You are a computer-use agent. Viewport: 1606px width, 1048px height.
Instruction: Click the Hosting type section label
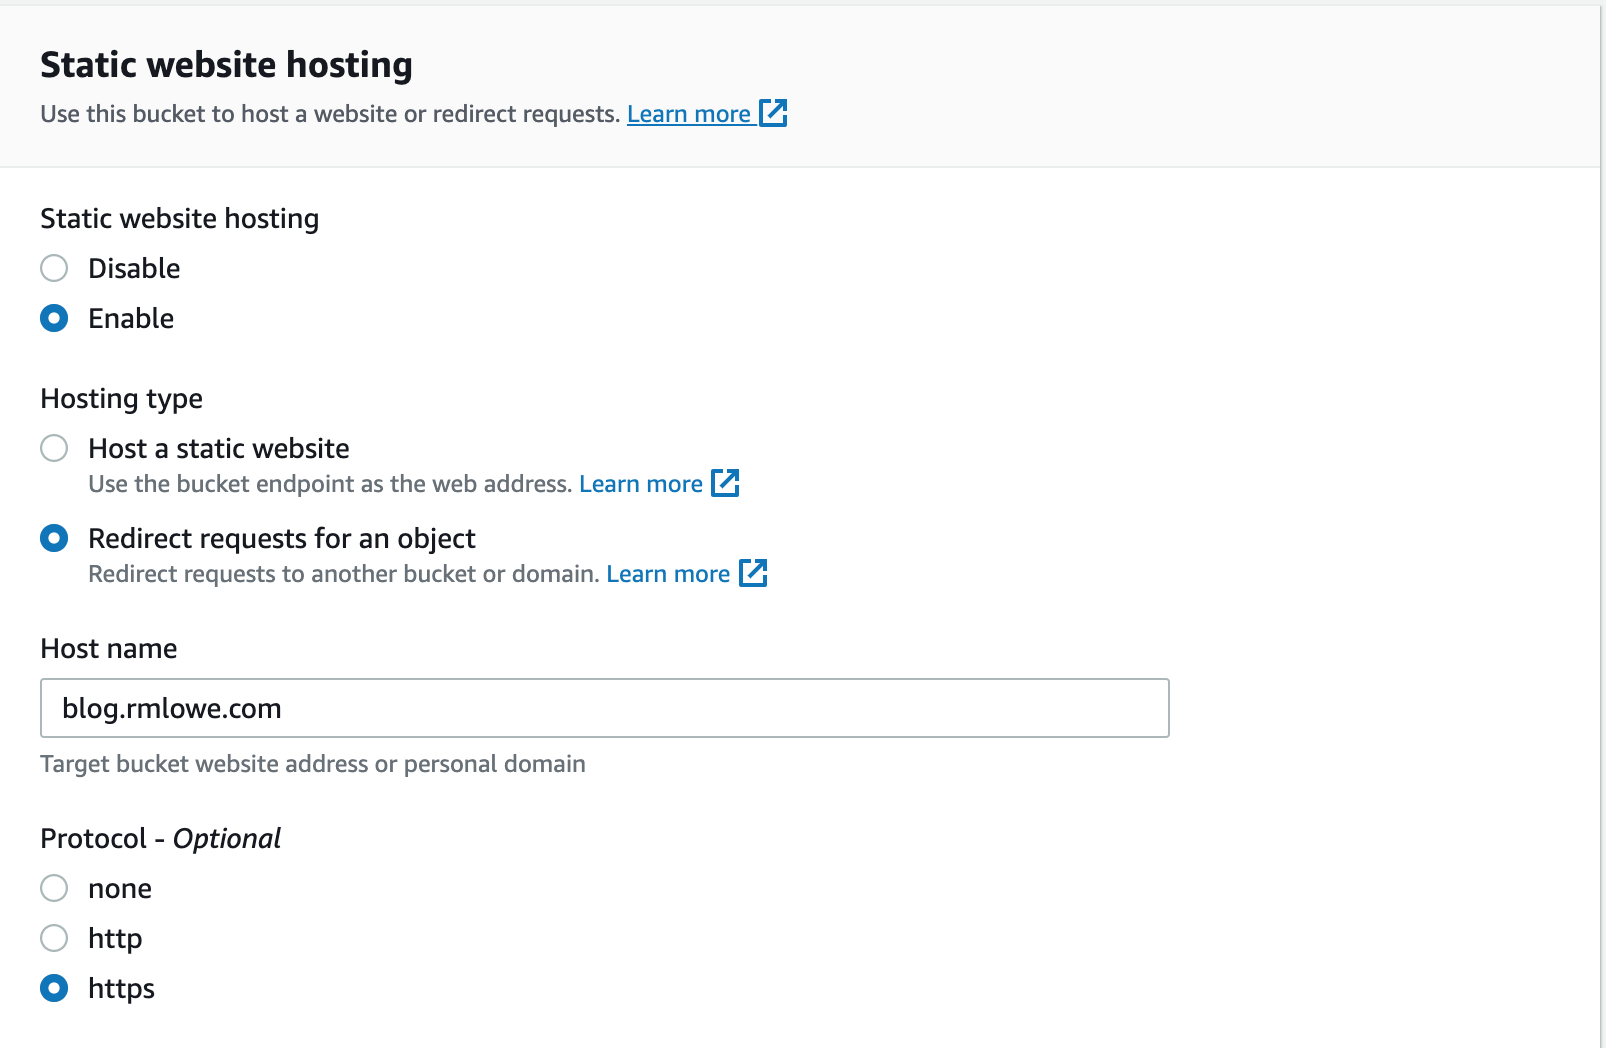click(121, 399)
